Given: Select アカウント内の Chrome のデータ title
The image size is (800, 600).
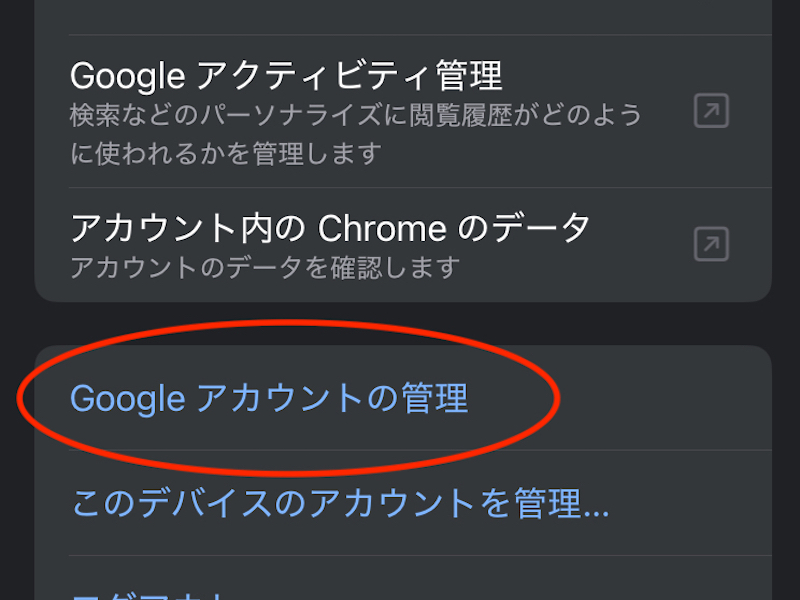Looking at the screenshot, I should [x=330, y=229].
